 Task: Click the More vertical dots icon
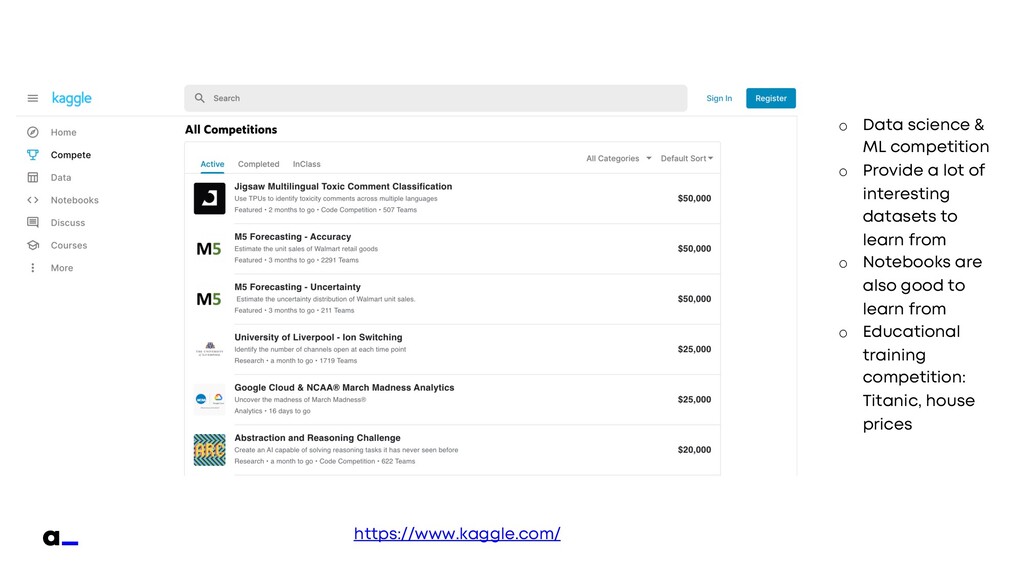[x=33, y=268]
